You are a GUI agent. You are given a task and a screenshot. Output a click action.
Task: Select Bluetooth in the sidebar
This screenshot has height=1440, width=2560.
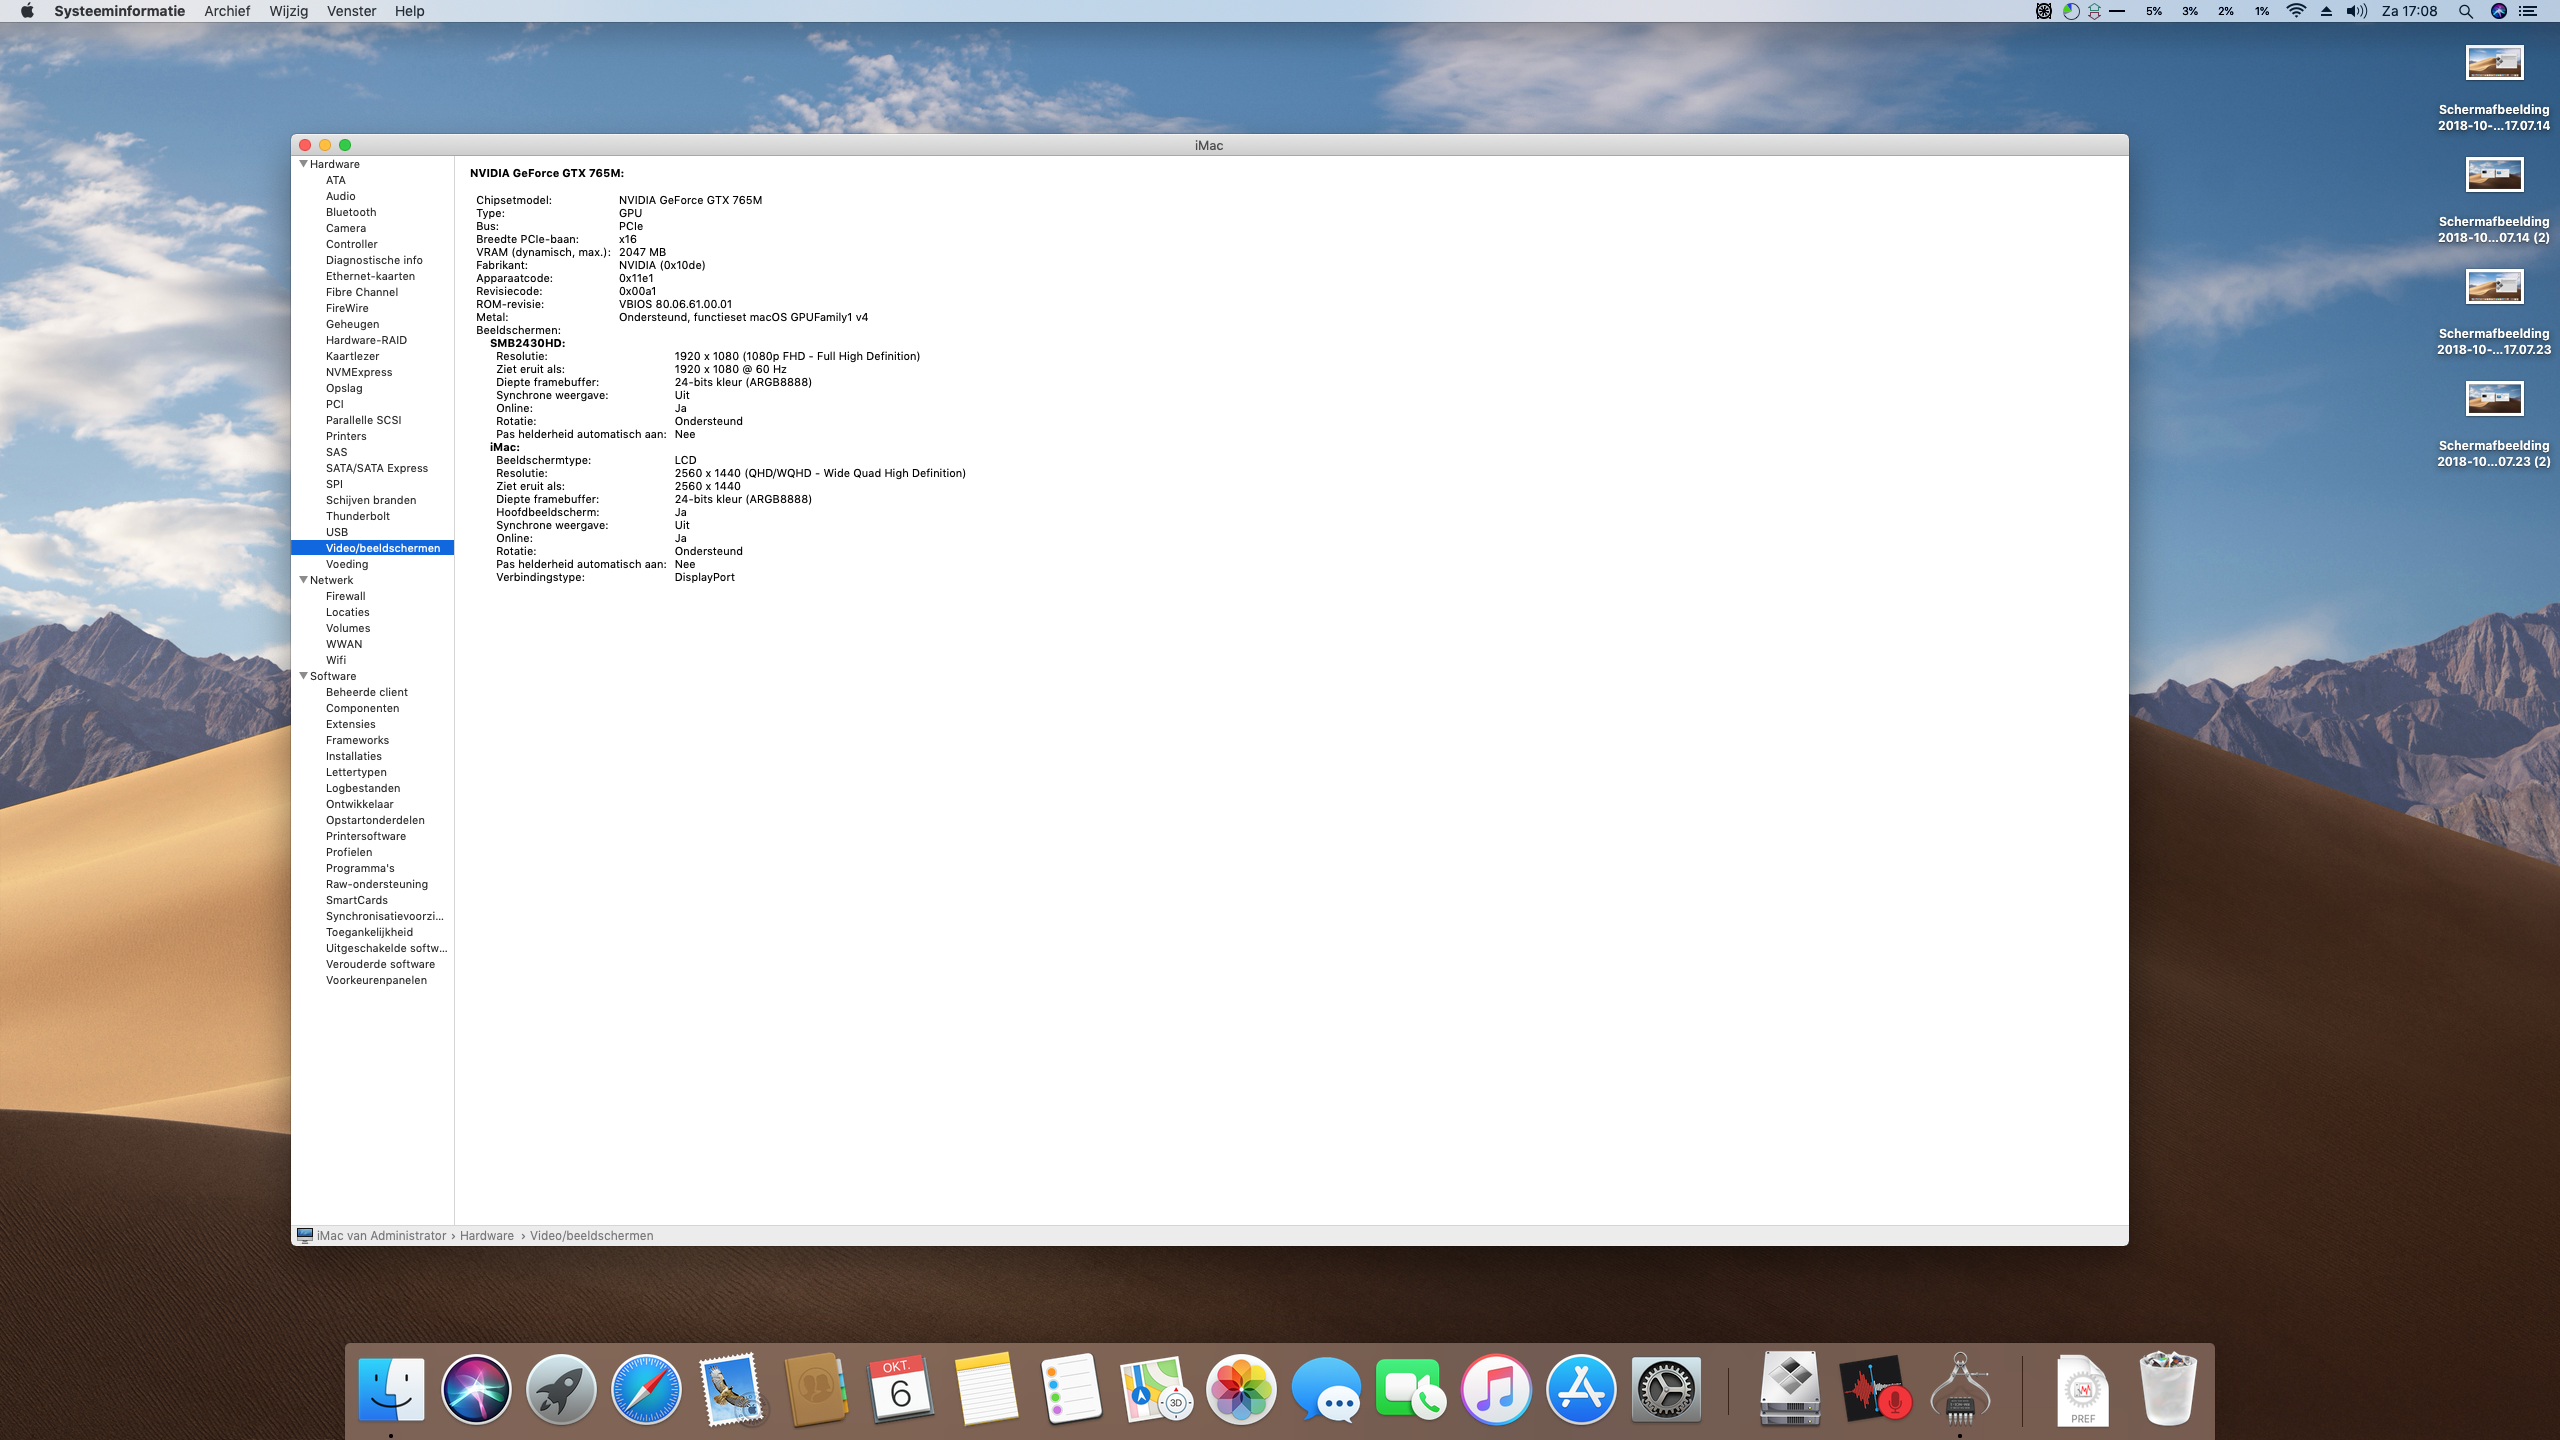pyautogui.click(x=351, y=212)
